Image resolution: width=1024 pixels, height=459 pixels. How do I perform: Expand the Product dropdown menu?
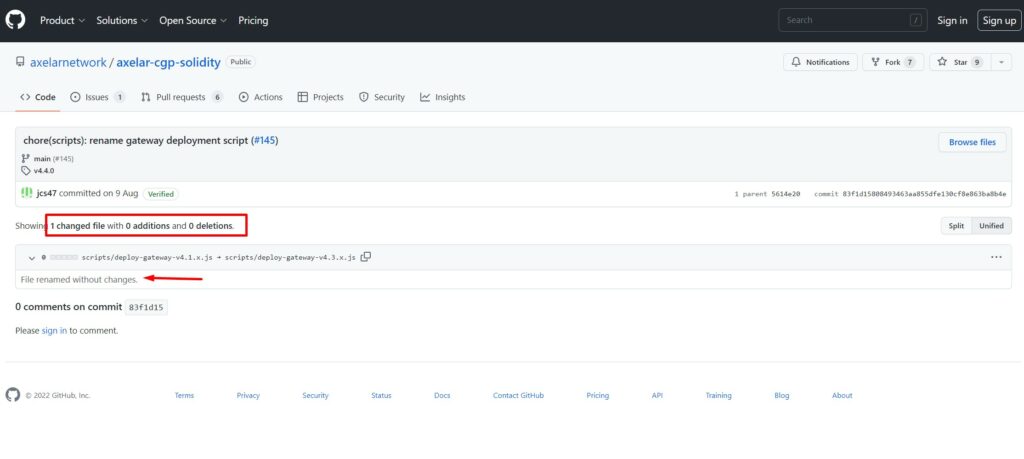pos(62,20)
